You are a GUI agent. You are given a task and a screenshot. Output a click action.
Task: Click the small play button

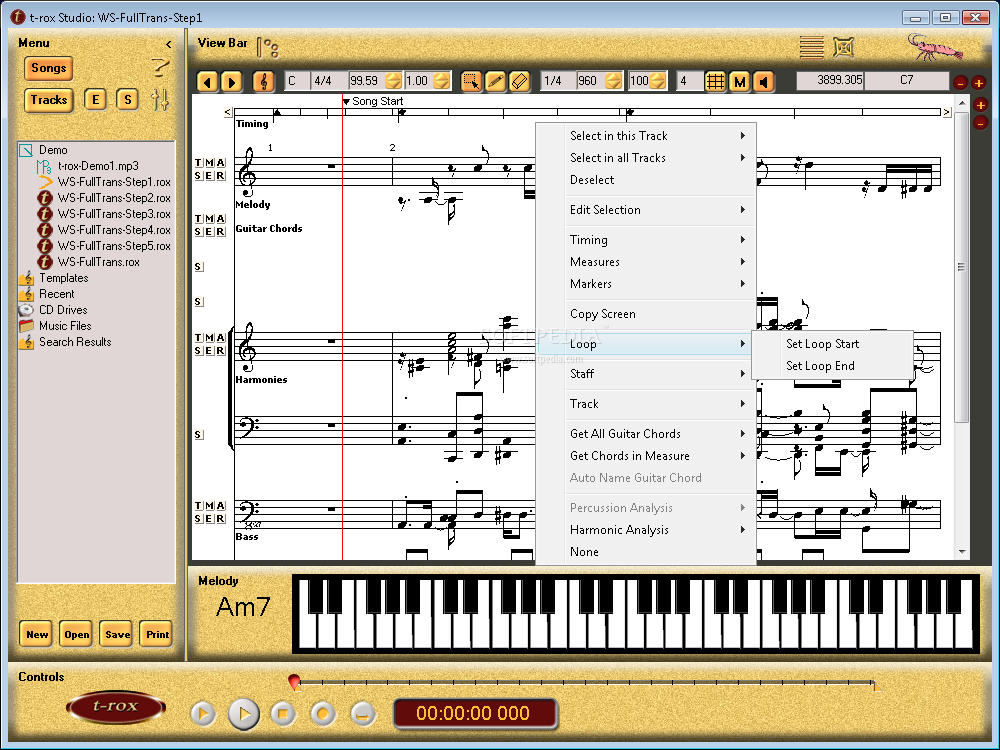point(203,714)
